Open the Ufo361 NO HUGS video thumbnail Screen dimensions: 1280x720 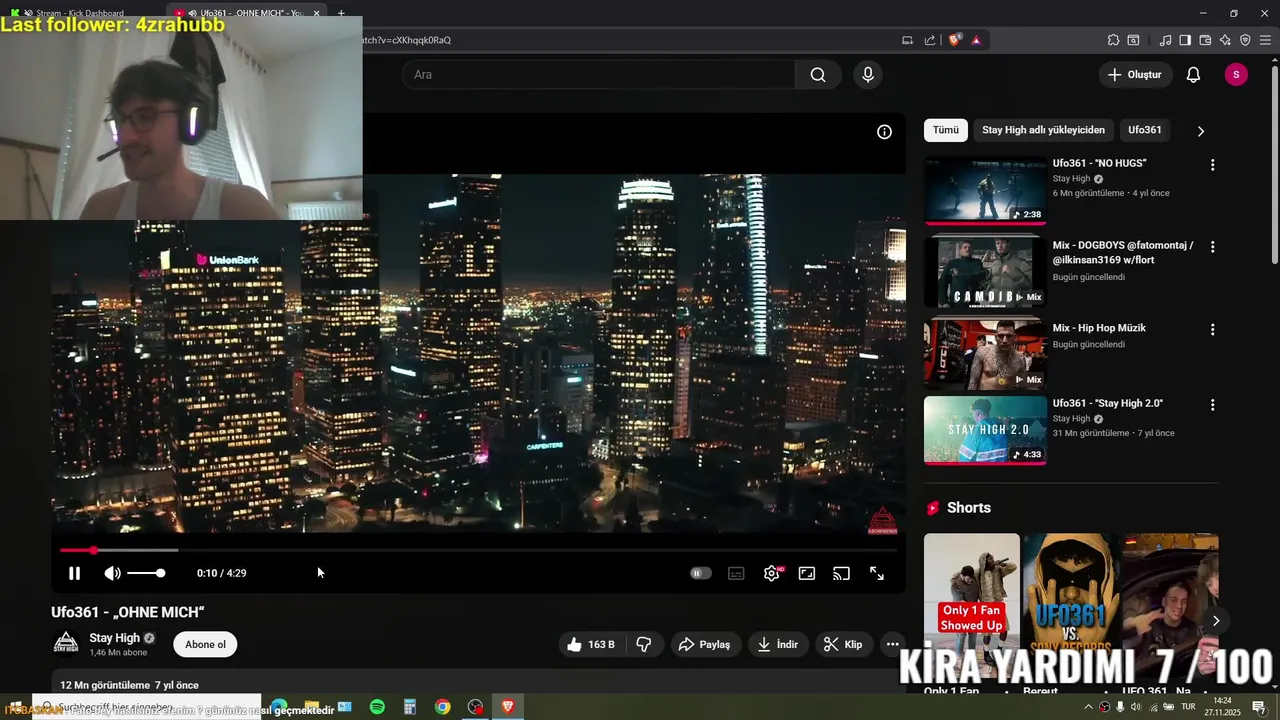(x=985, y=190)
